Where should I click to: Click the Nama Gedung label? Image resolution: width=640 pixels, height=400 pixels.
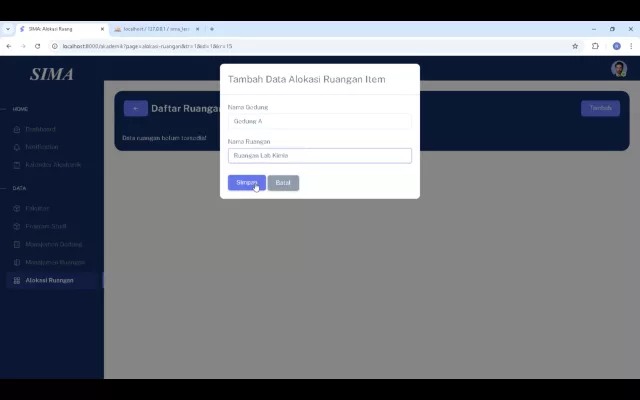click(248, 107)
